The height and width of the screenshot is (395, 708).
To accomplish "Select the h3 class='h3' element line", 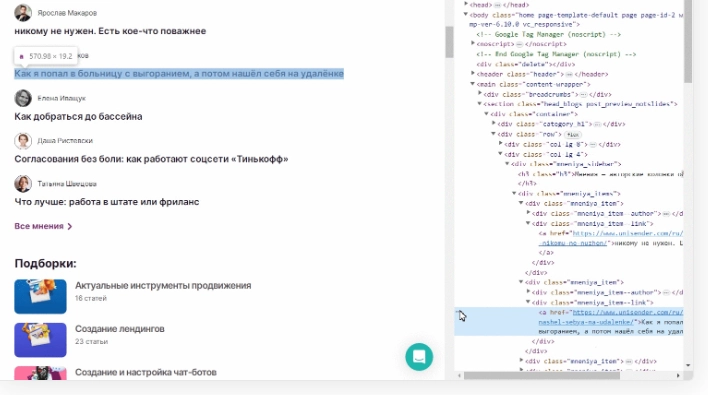I will click(601, 174).
